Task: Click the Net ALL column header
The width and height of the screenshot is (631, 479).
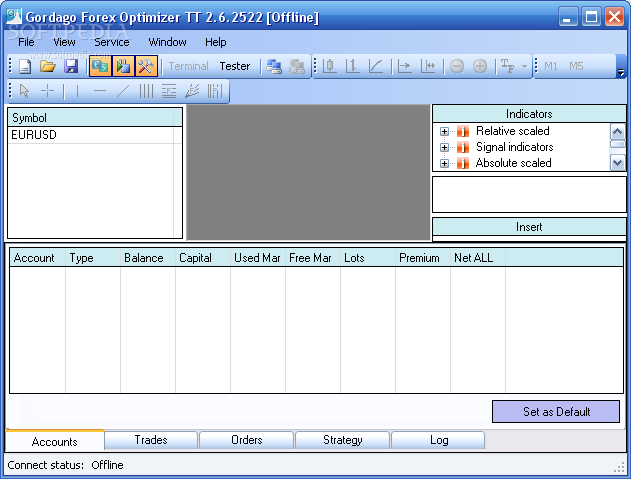Action: coord(478,258)
